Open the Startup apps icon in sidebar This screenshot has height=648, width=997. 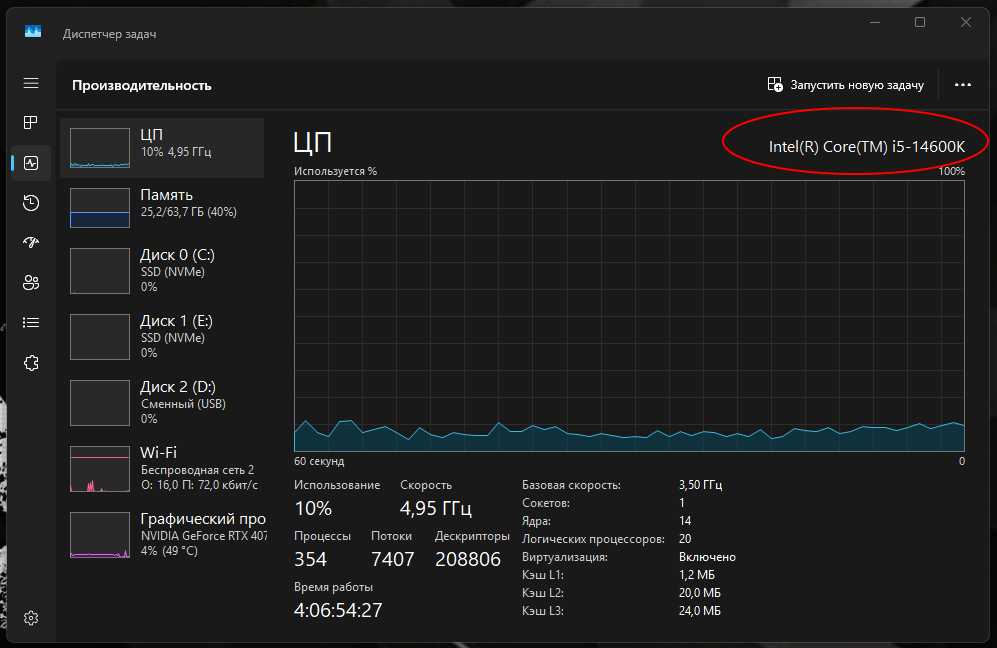[31, 242]
